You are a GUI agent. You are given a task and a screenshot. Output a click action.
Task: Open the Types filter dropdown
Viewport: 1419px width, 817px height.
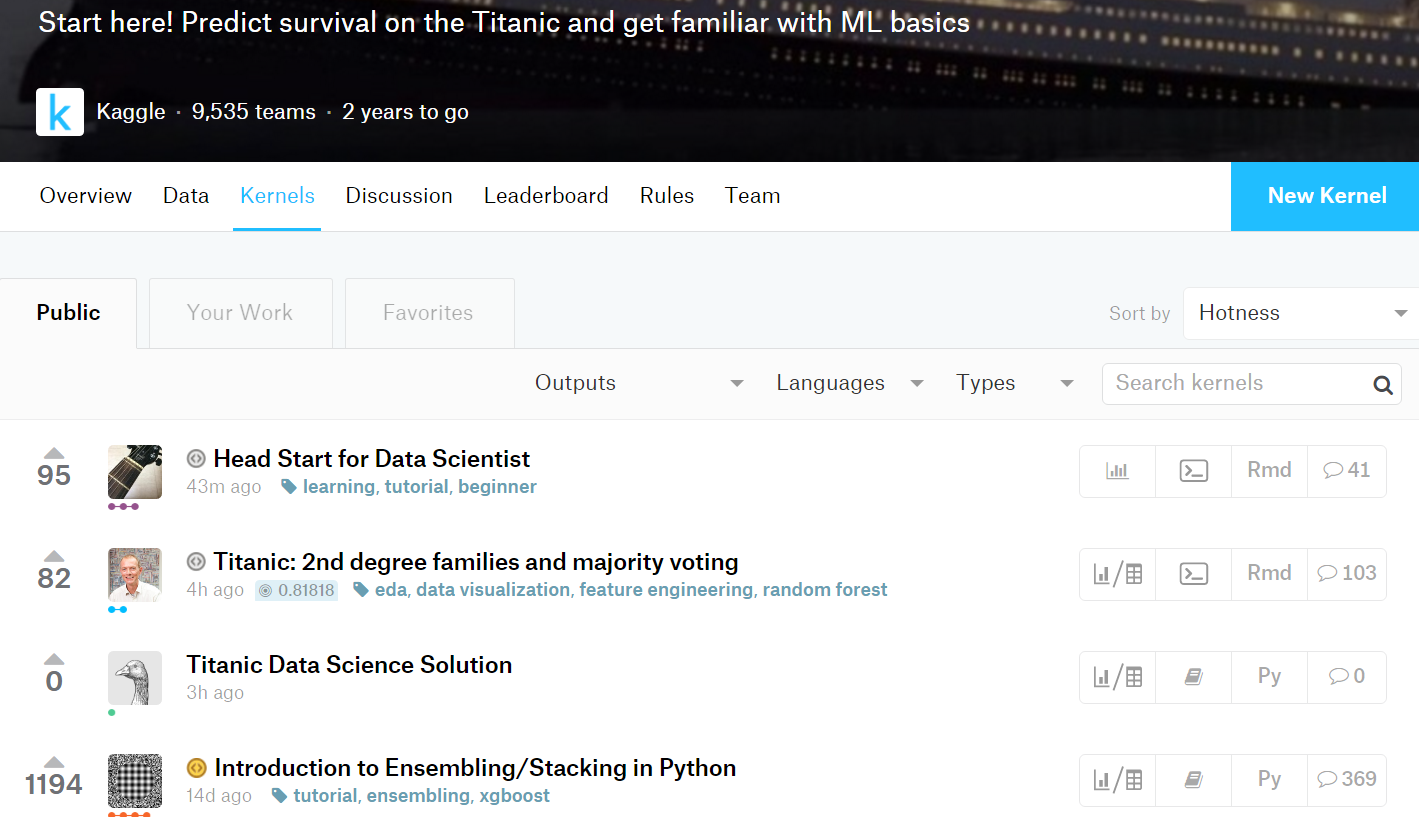pyautogui.click(x=1014, y=383)
